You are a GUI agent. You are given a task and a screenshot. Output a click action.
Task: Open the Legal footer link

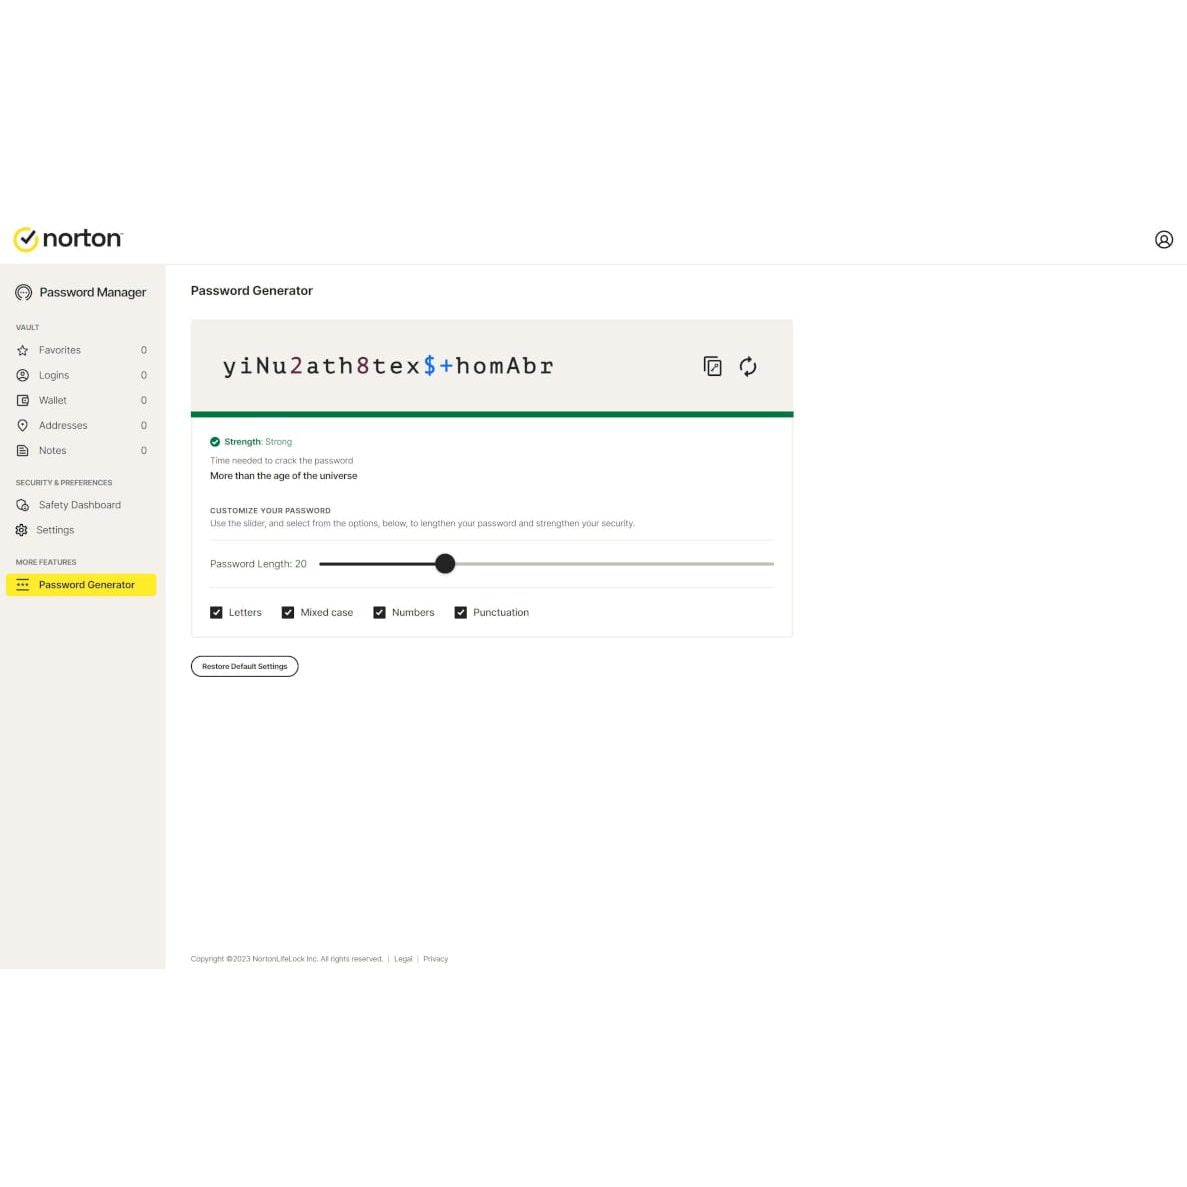click(403, 959)
